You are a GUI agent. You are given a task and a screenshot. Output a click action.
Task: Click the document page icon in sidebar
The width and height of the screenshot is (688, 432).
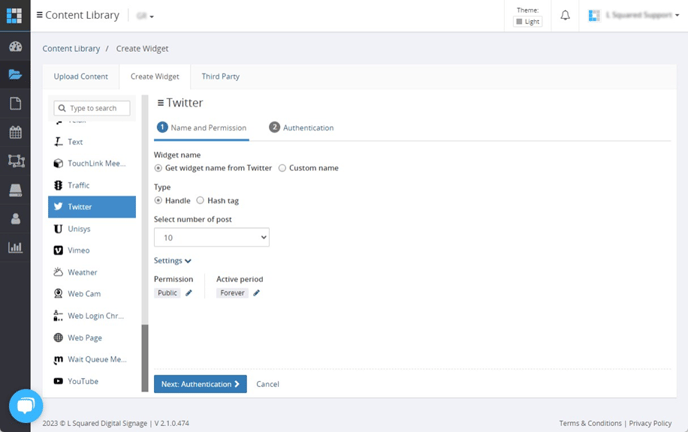[x=15, y=104]
